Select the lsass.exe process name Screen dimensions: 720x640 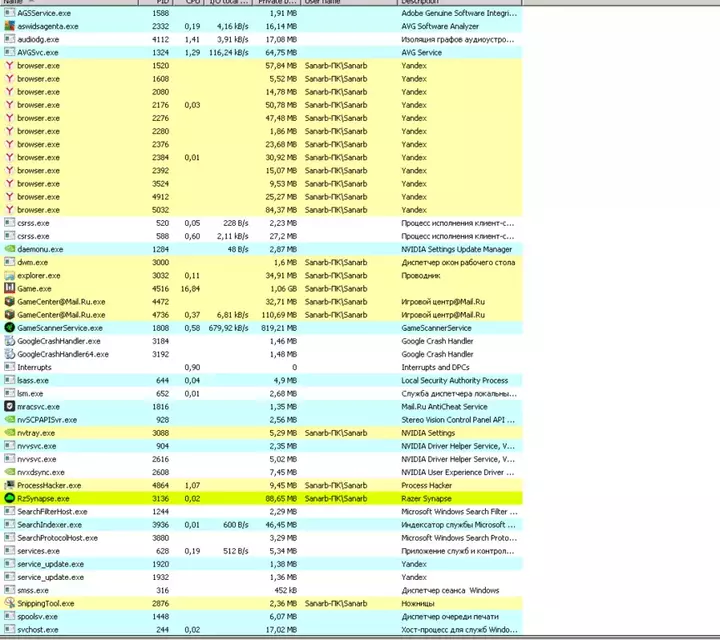coord(33,381)
